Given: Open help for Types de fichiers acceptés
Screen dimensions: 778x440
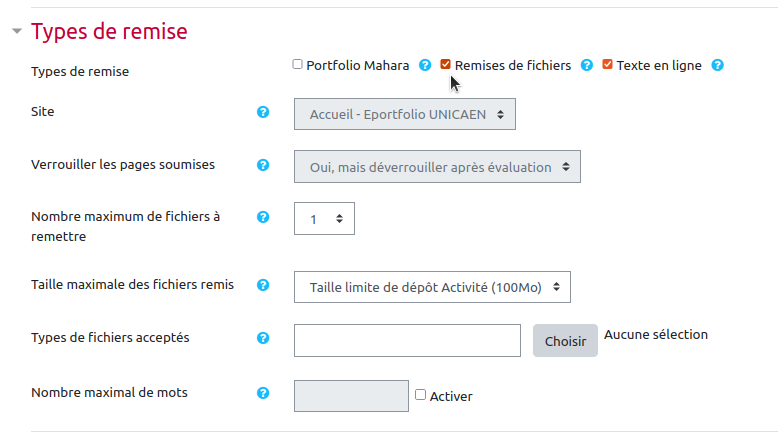Looking at the screenshot, I should pos(263,338).
